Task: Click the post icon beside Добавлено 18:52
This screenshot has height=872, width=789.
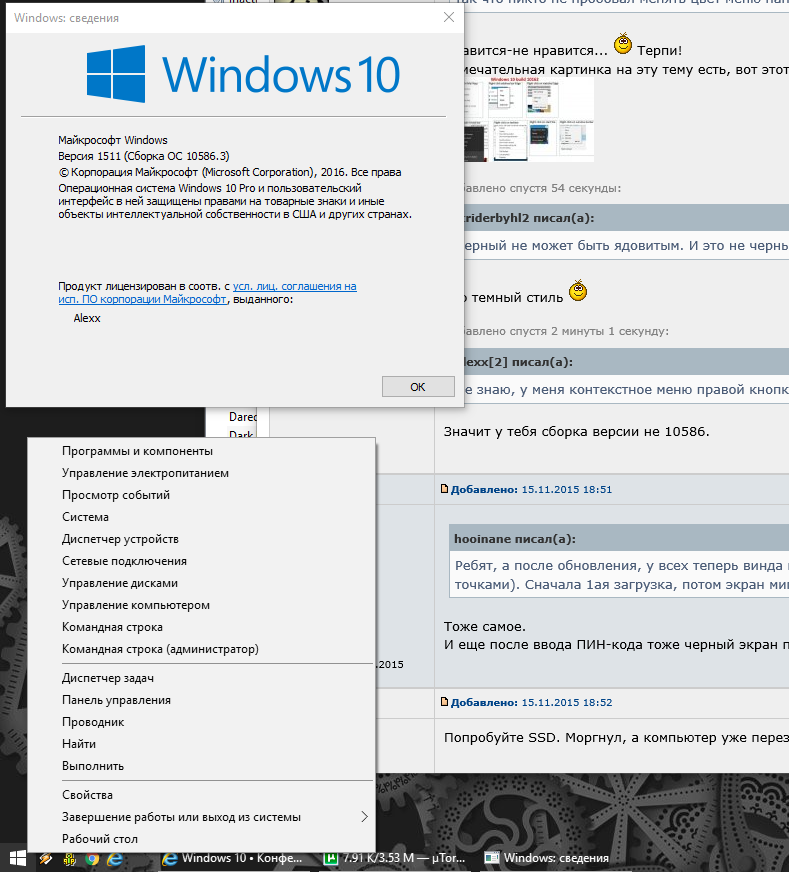Action: pyautogui.click(x=444, y=702)
